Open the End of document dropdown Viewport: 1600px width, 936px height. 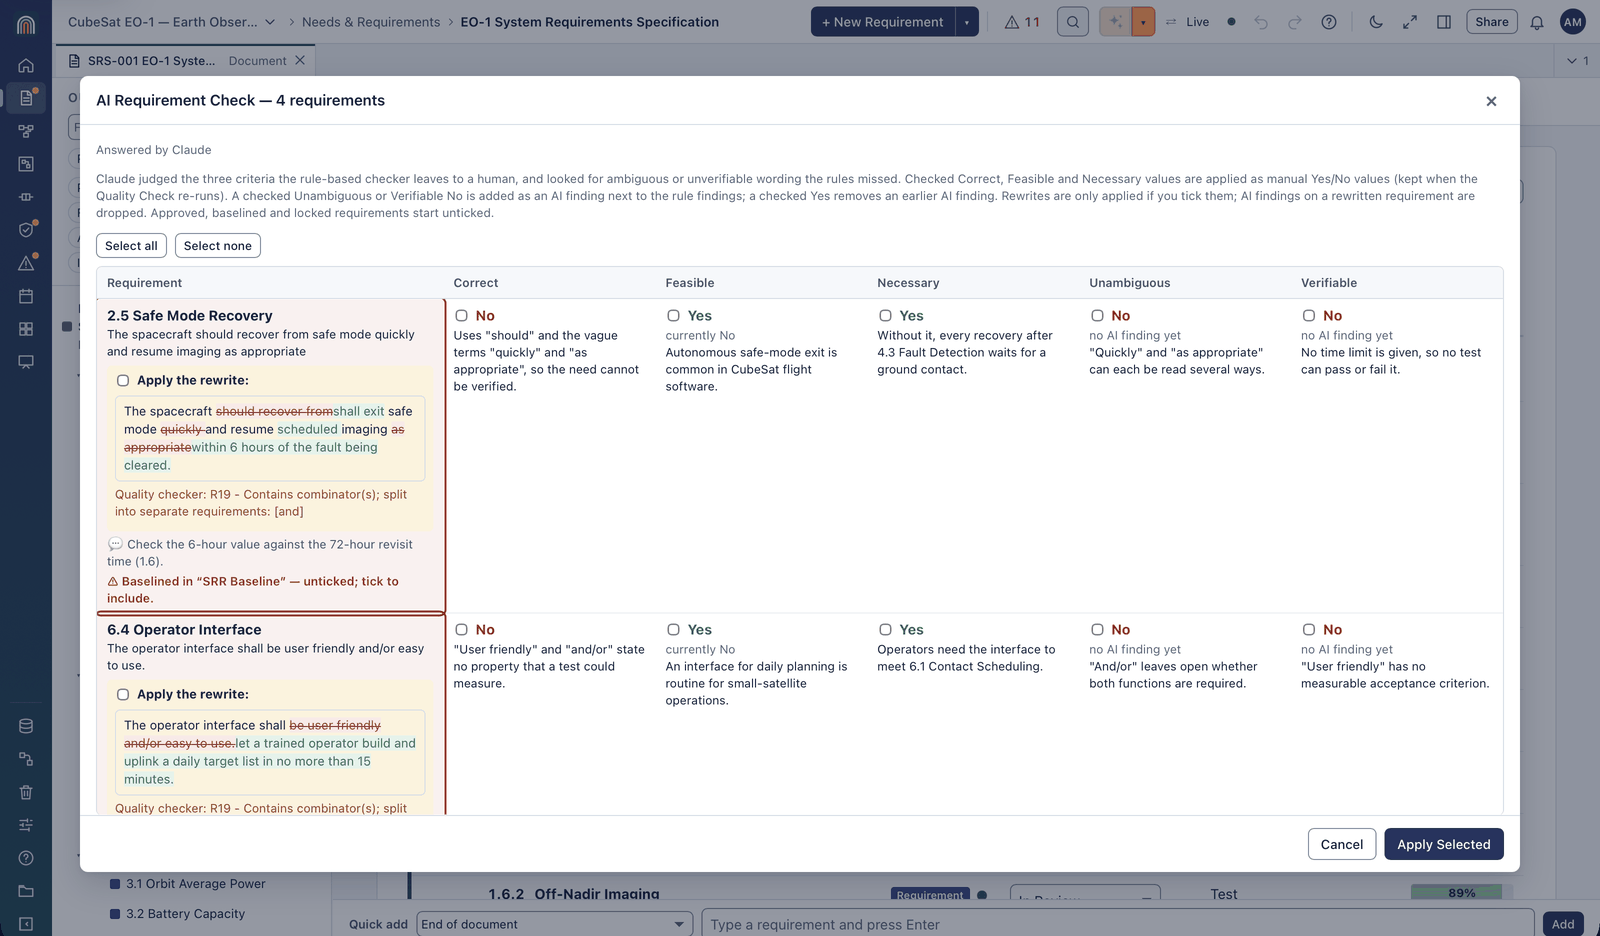(x=555, y=924)
